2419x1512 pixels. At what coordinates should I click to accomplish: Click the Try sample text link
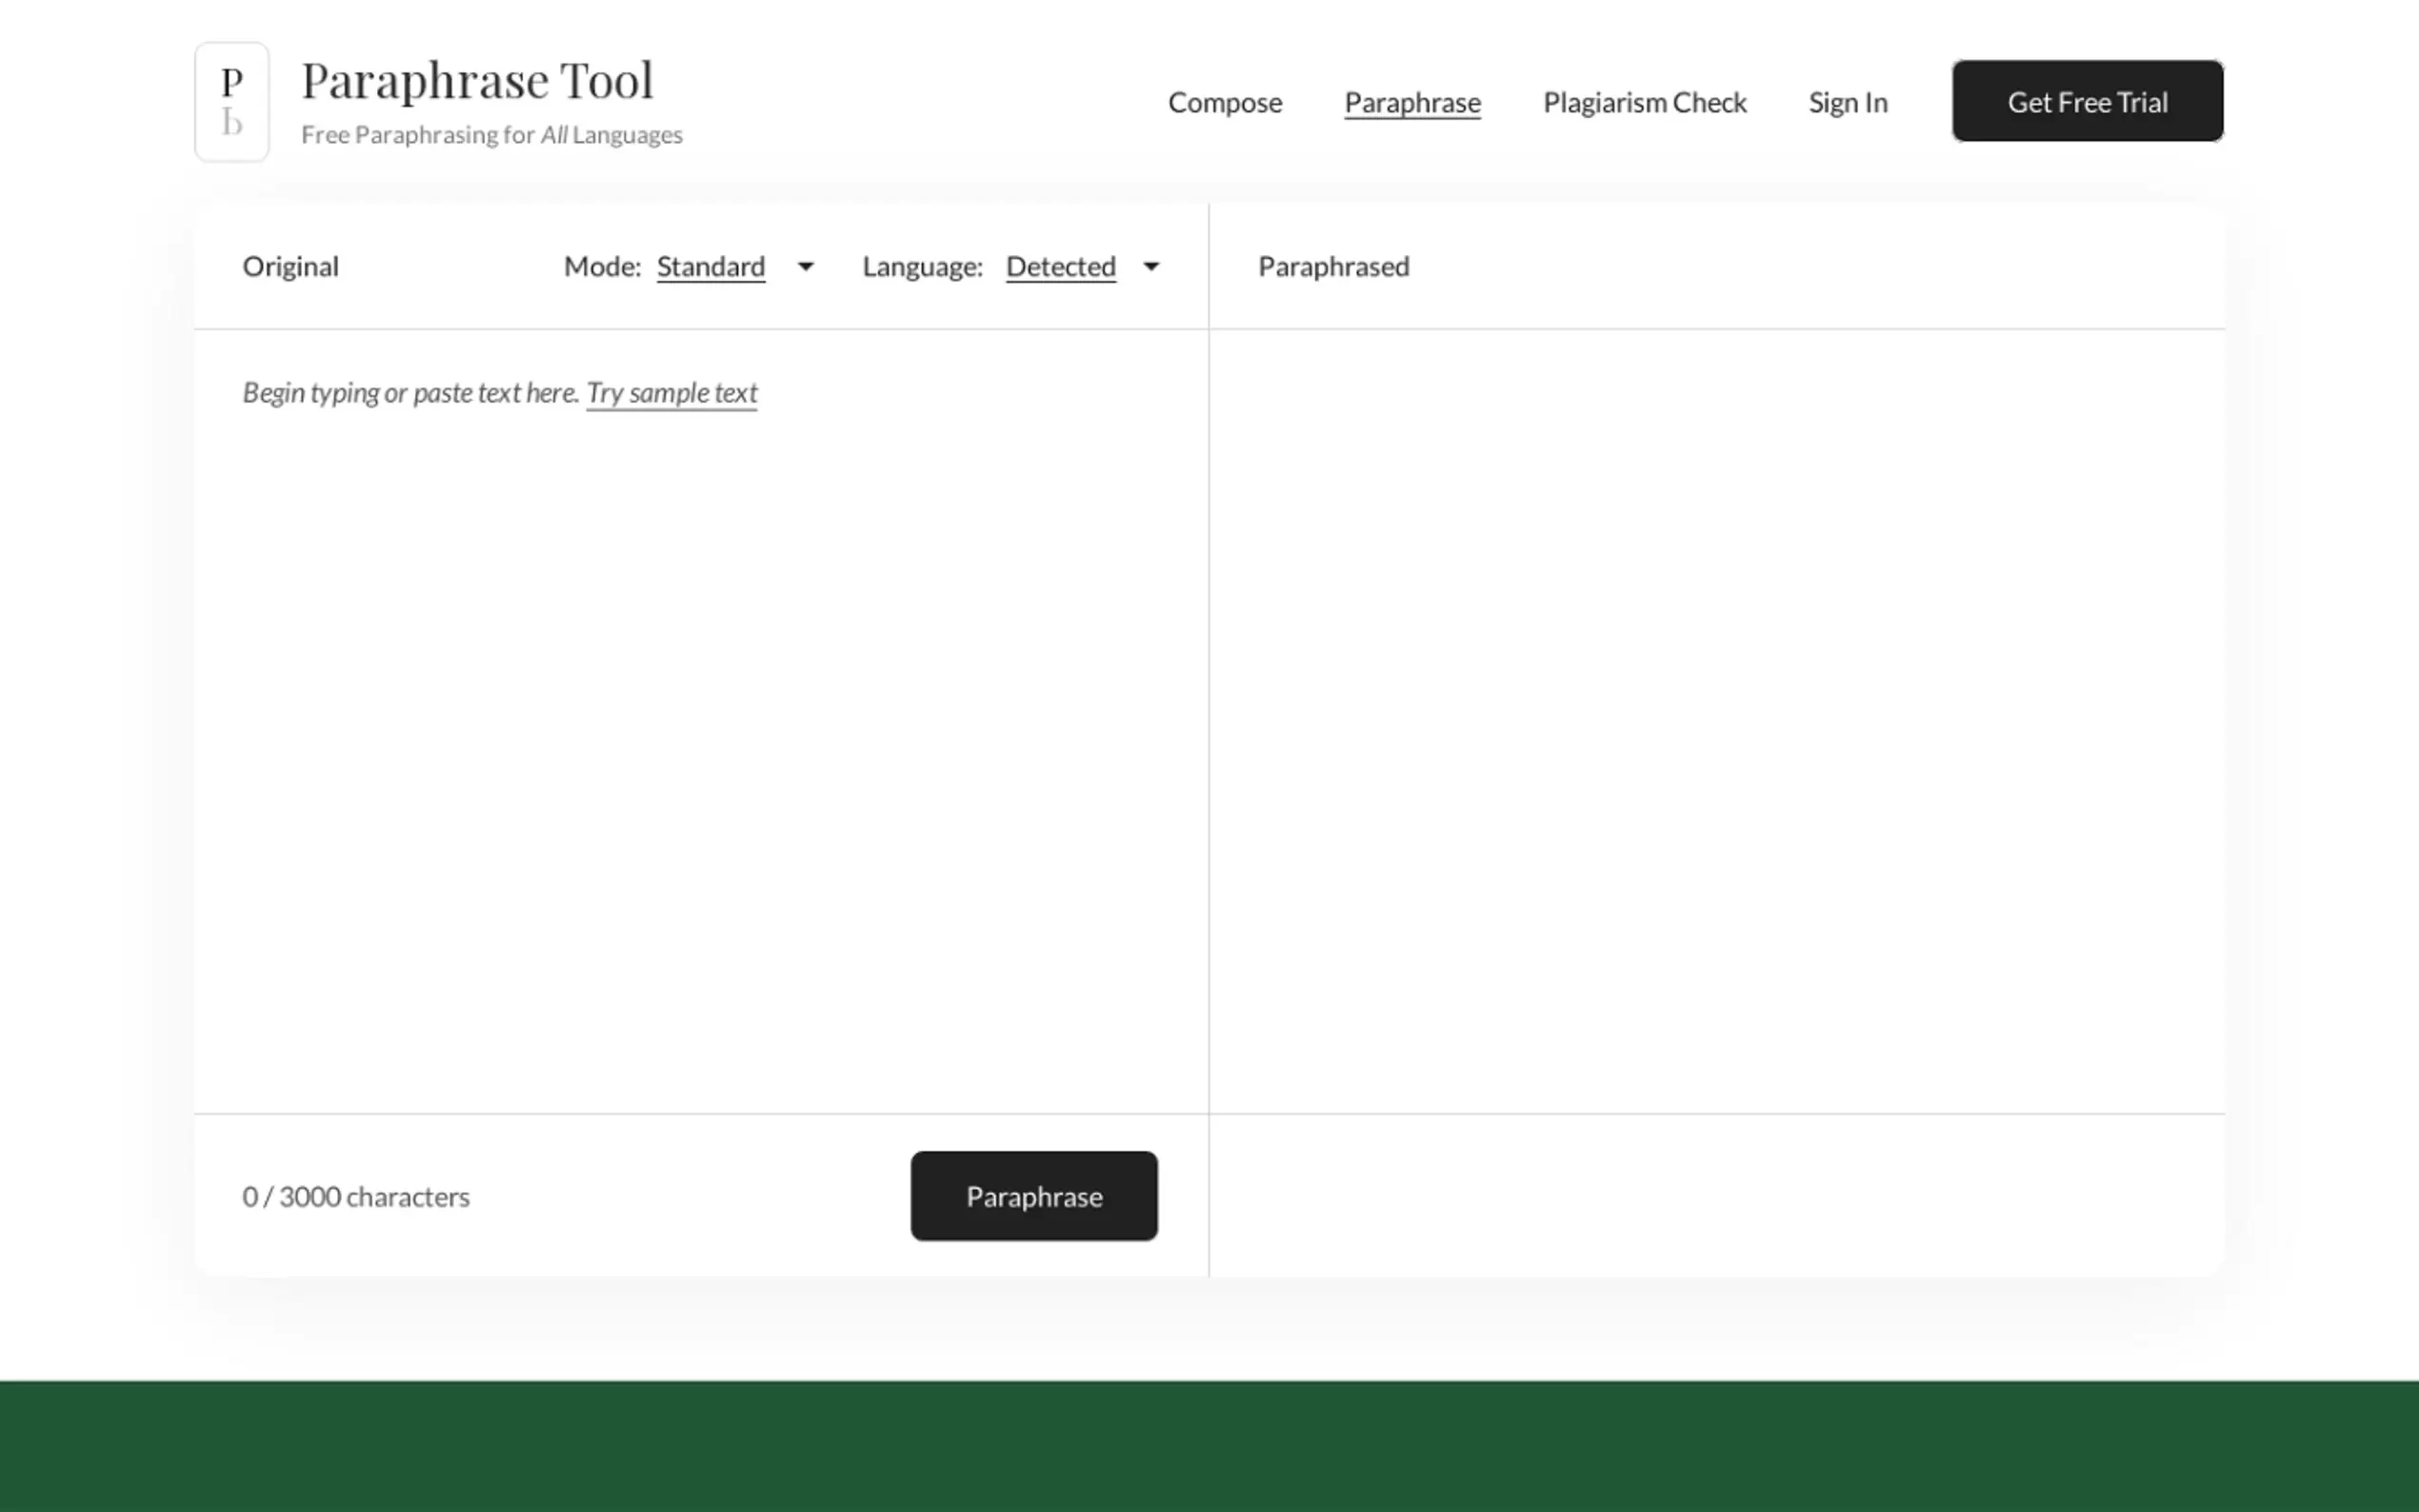click(671, 393)
